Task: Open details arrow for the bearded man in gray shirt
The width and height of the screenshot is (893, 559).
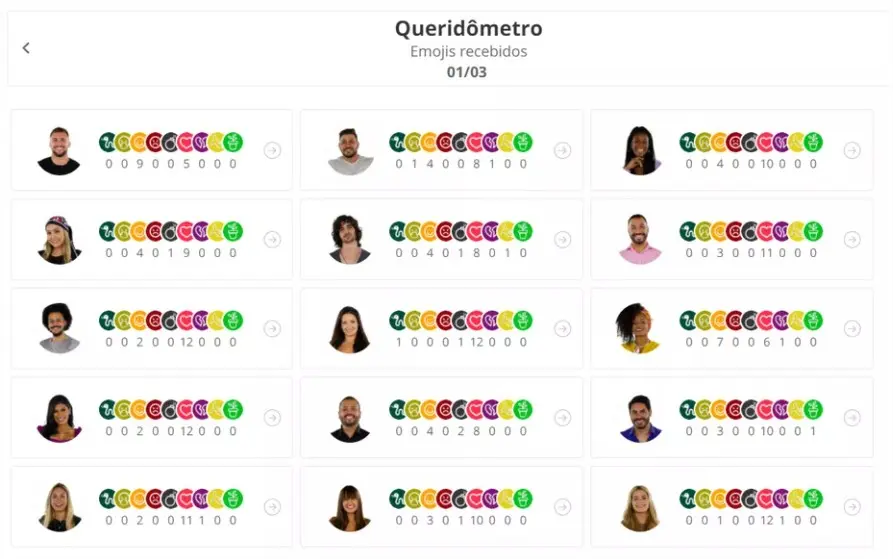Action: (562, 150)
